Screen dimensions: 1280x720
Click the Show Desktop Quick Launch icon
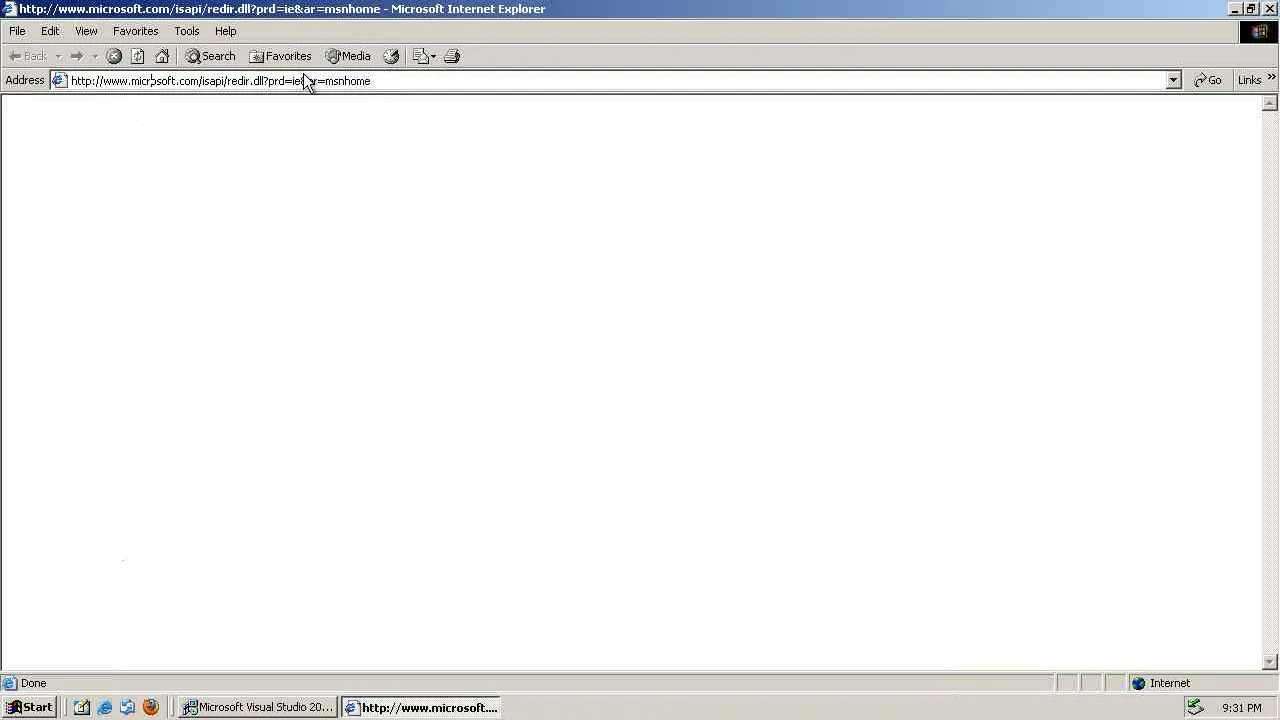128,707
